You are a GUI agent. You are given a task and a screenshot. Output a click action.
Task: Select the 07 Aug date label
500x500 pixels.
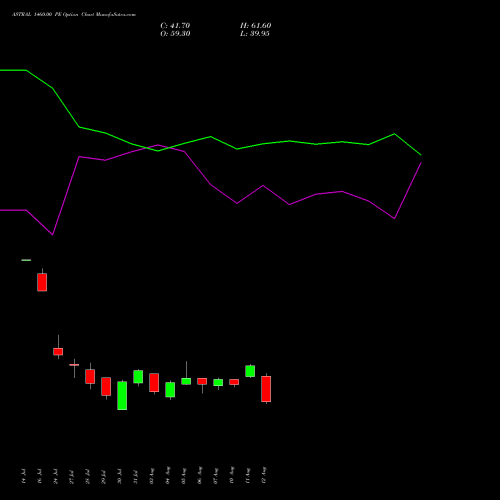pyautogui.click(x=215, y=475)
